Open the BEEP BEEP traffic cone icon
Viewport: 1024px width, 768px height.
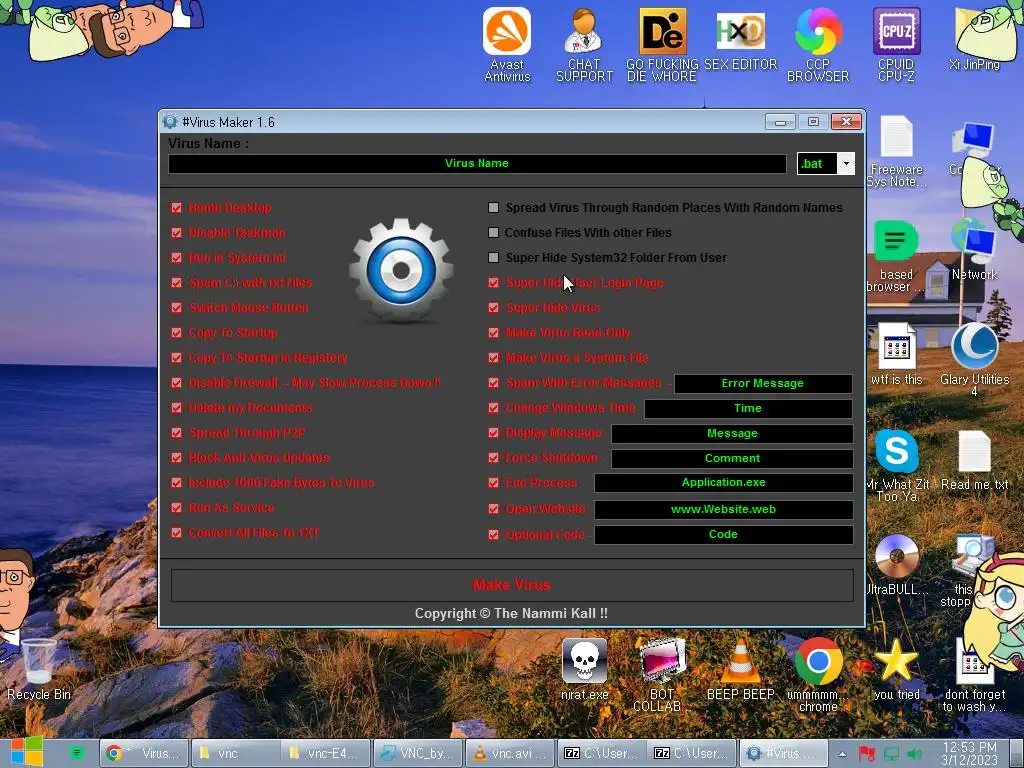pos(740,669)
